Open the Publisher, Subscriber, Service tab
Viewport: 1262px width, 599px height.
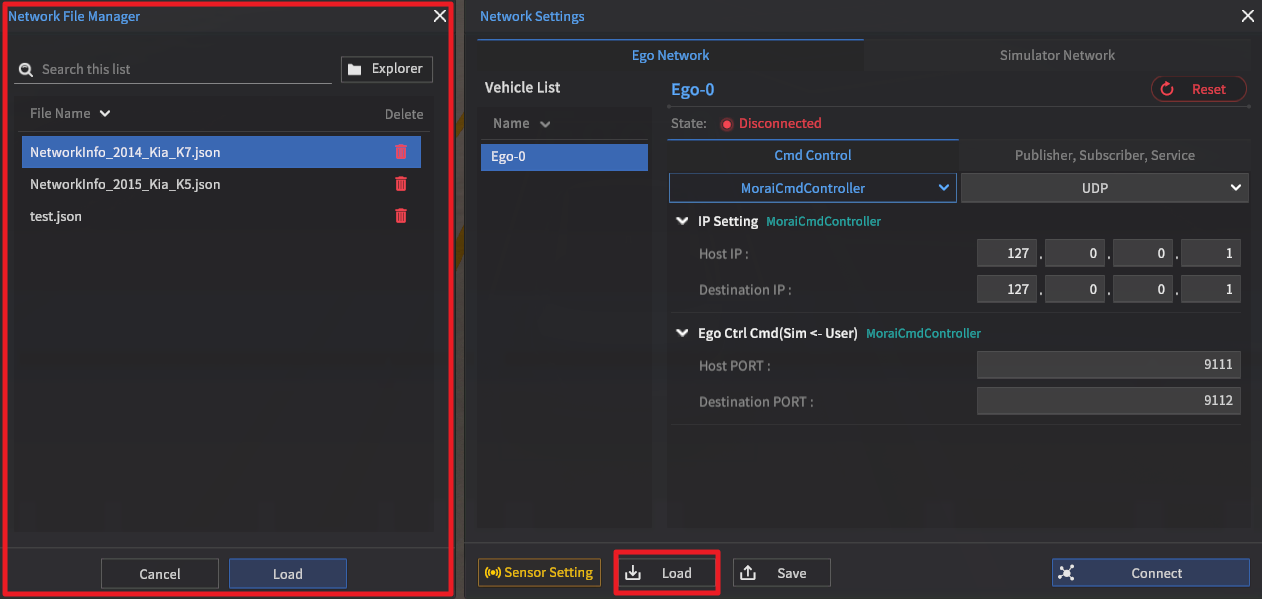coord(1104,155)
